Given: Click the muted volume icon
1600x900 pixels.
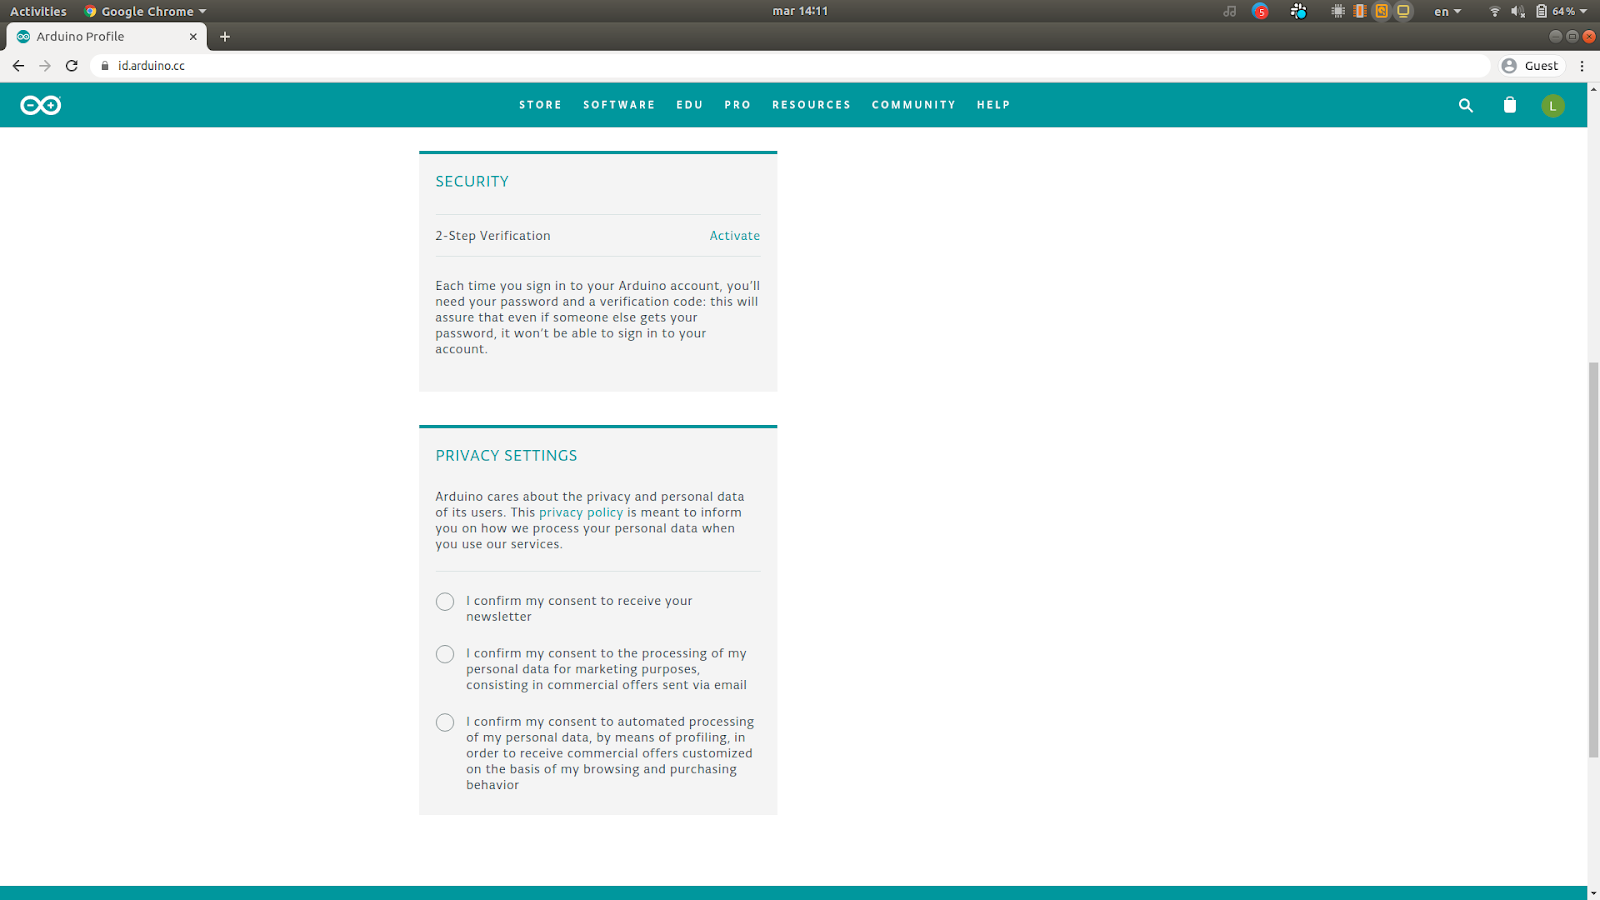Looking at the screenshot, I should coord(1518,11).
